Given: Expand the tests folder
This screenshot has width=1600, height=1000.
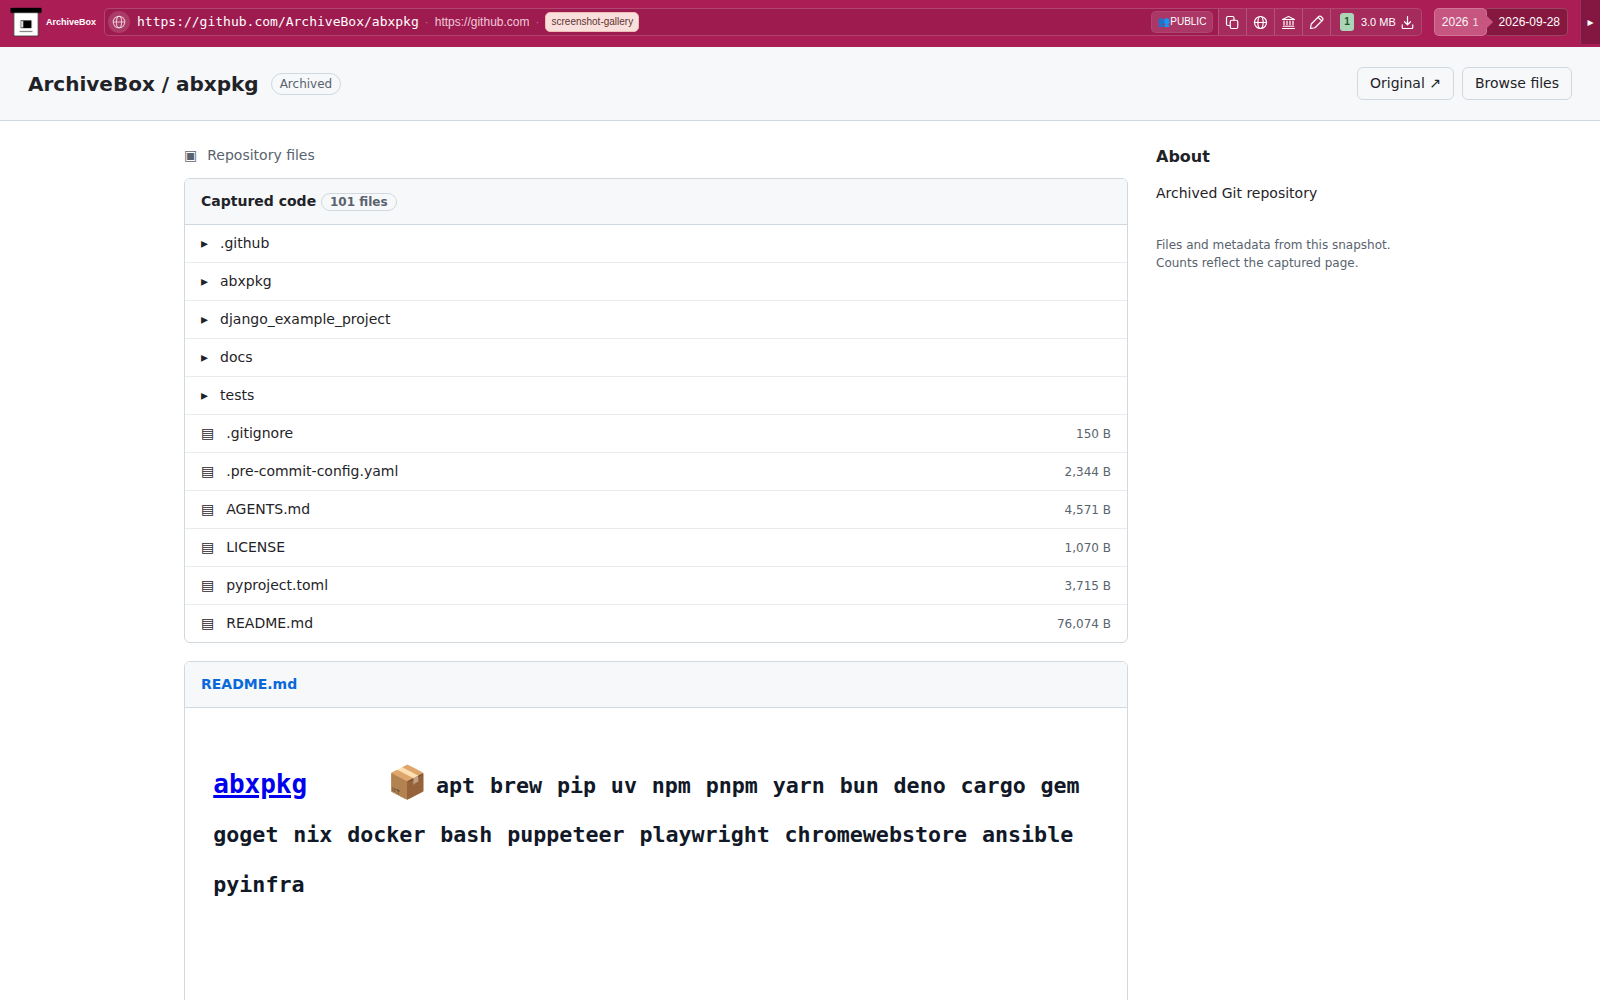Looking at the screenshot, I should click(x=656, y=395).
